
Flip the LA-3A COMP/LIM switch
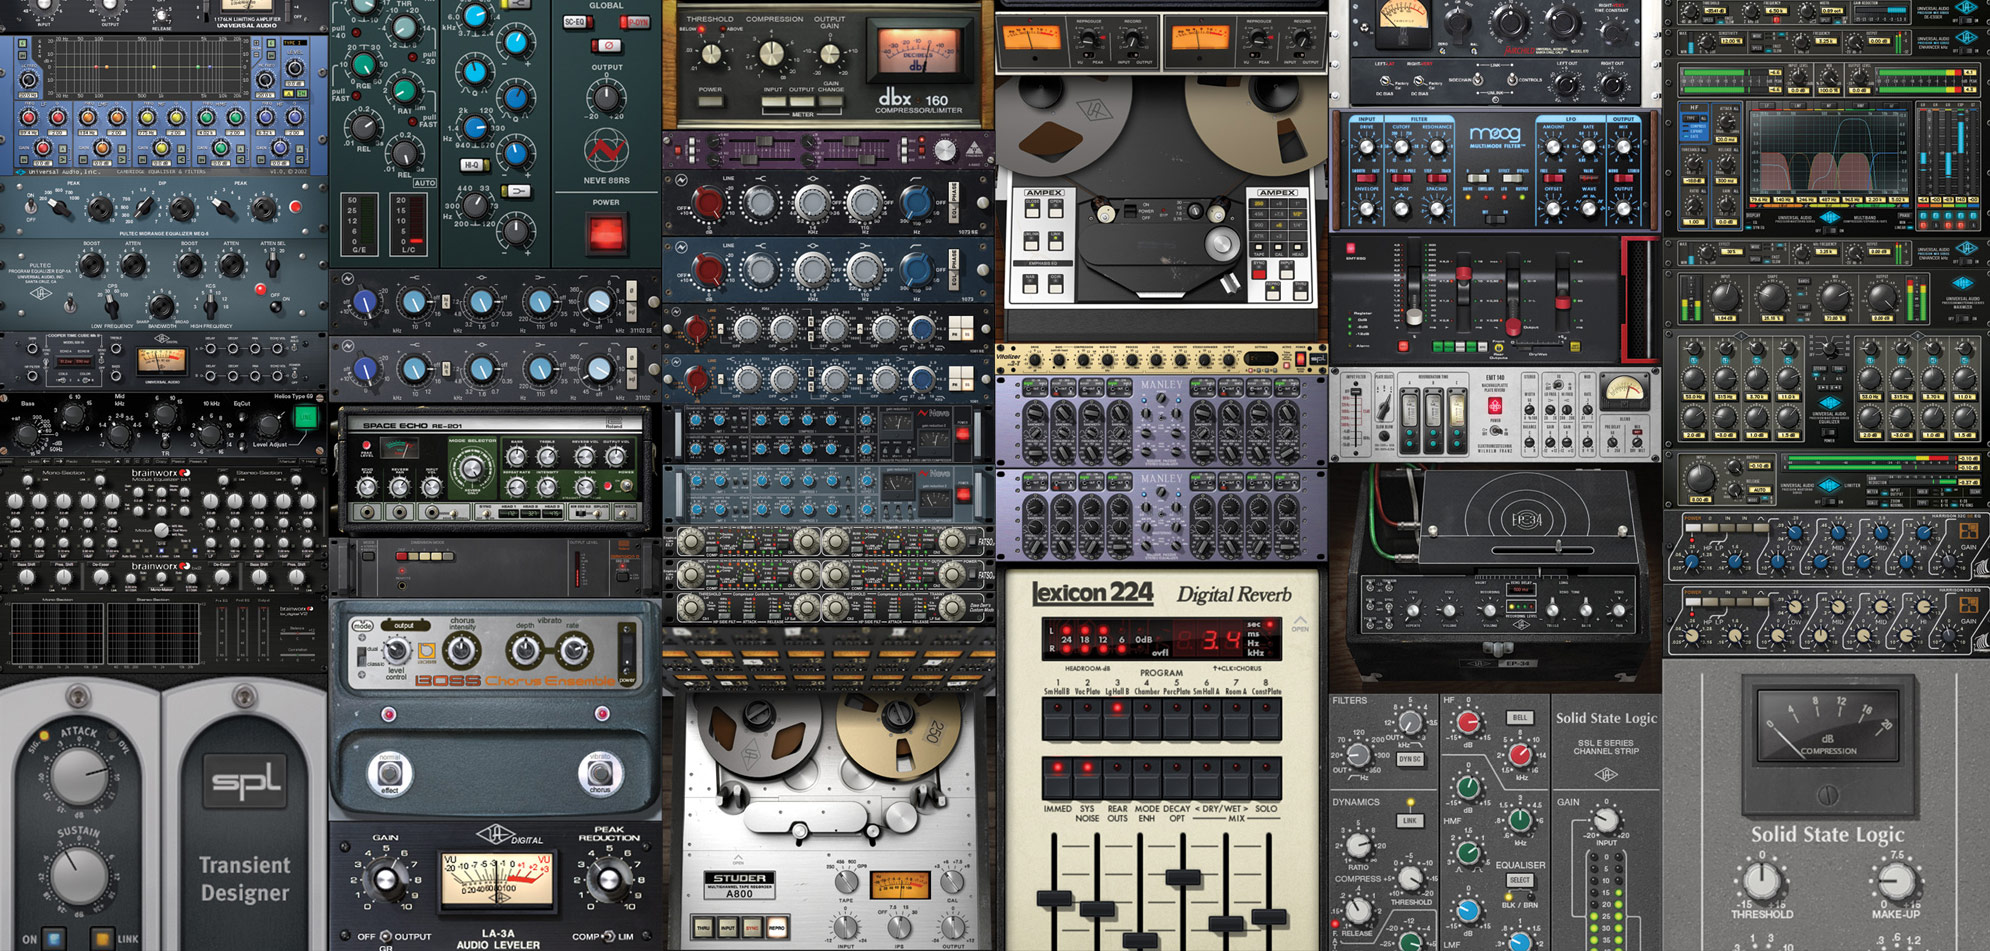click(607, 937)
